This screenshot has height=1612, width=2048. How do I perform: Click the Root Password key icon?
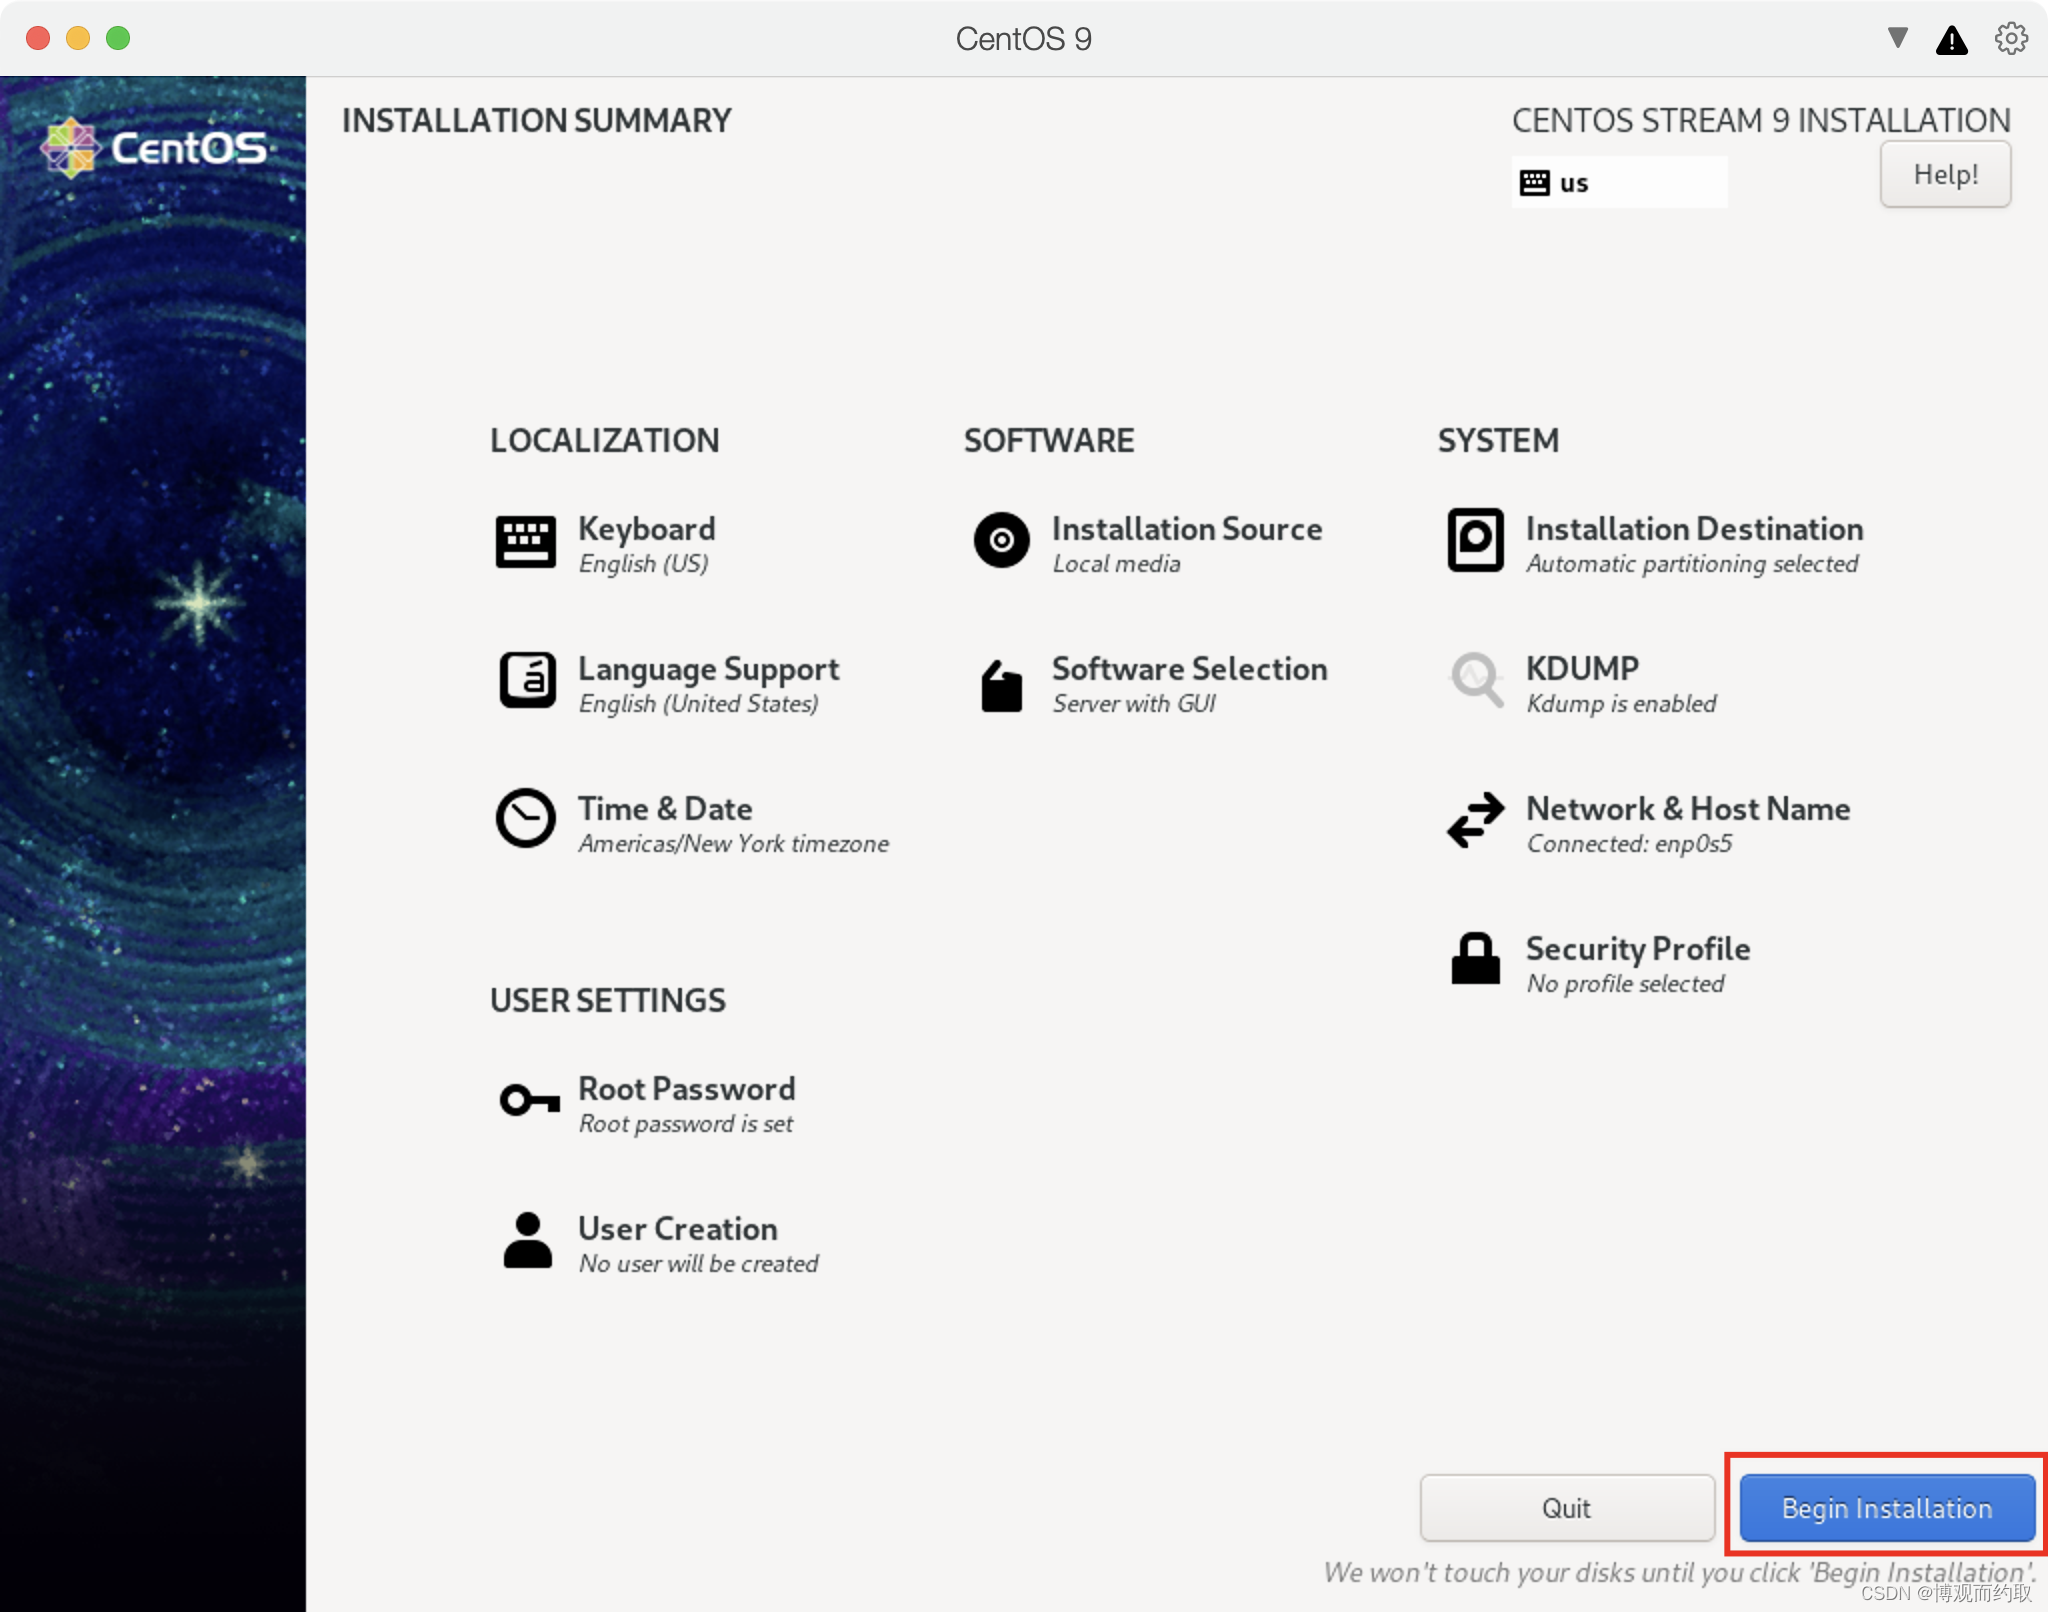(529, 1100)
